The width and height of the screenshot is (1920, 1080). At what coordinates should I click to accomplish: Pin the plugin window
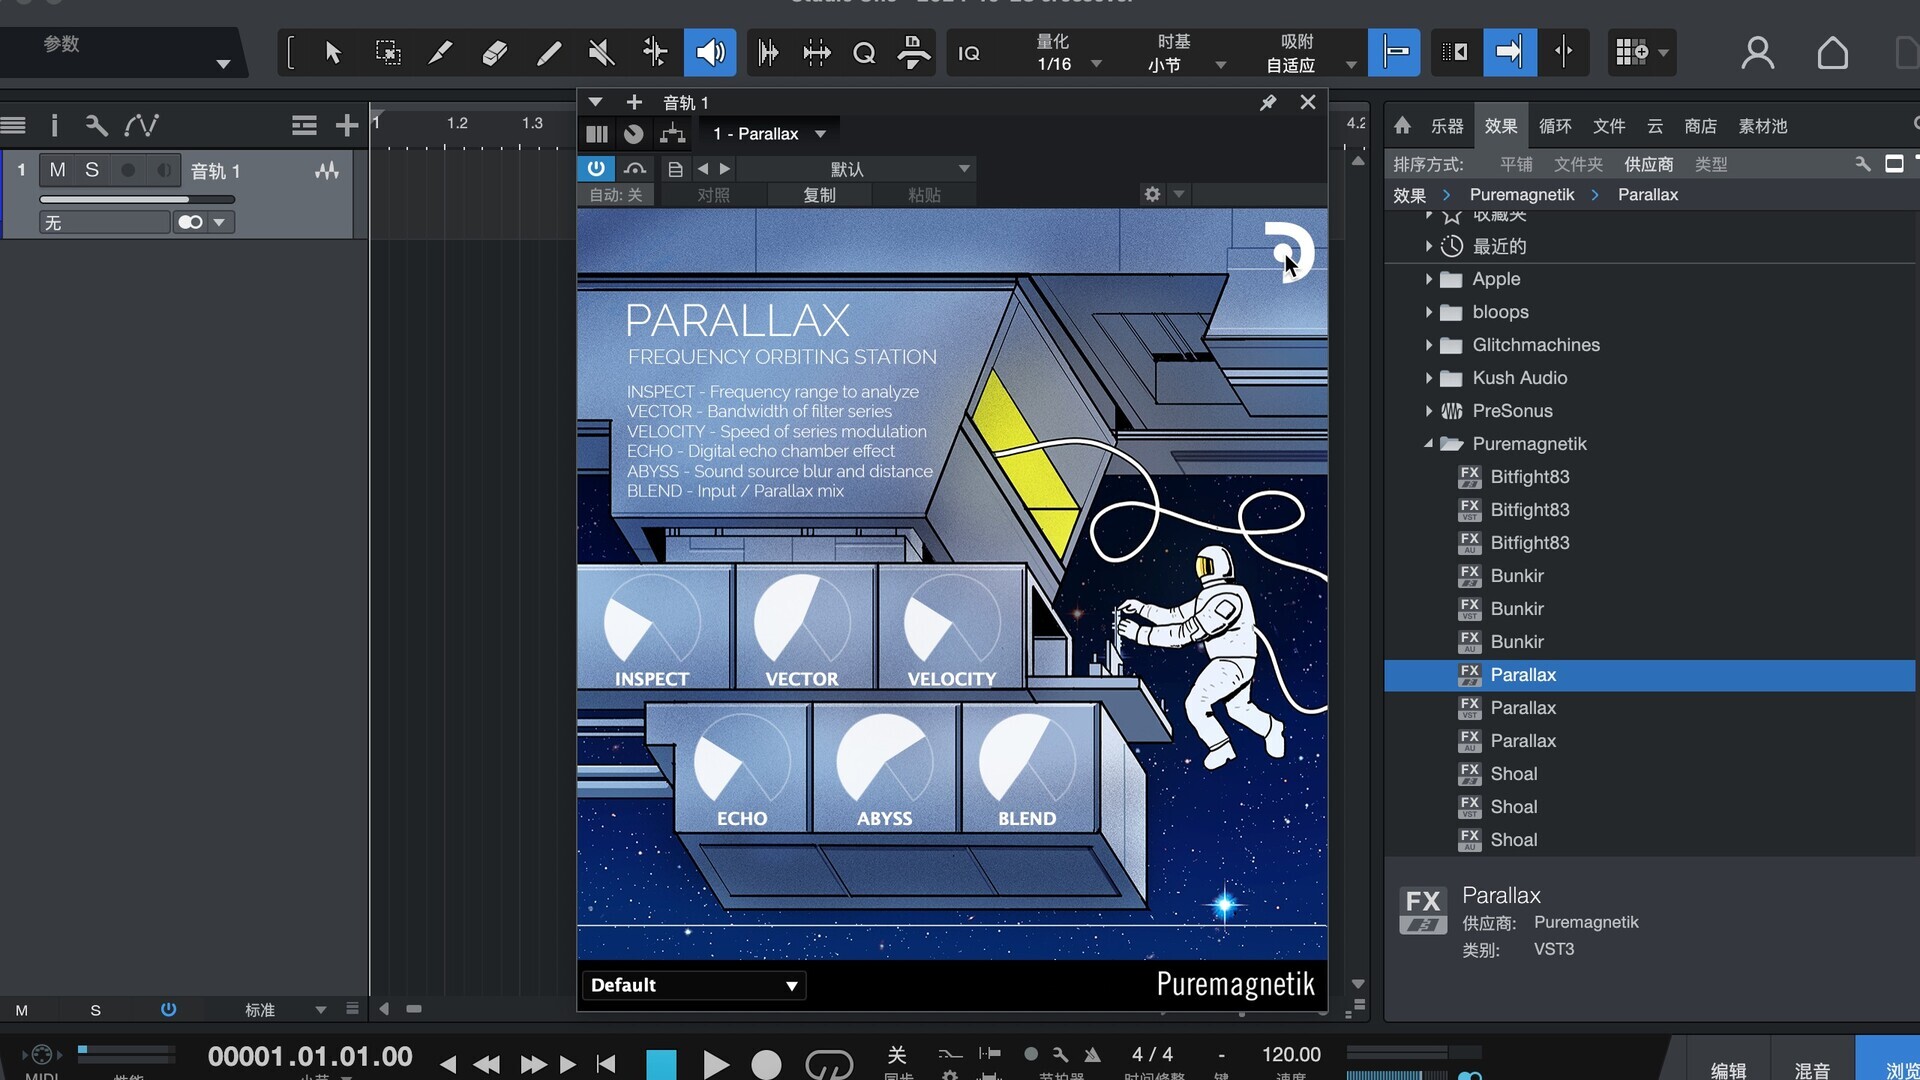[x=1268, y=102]
